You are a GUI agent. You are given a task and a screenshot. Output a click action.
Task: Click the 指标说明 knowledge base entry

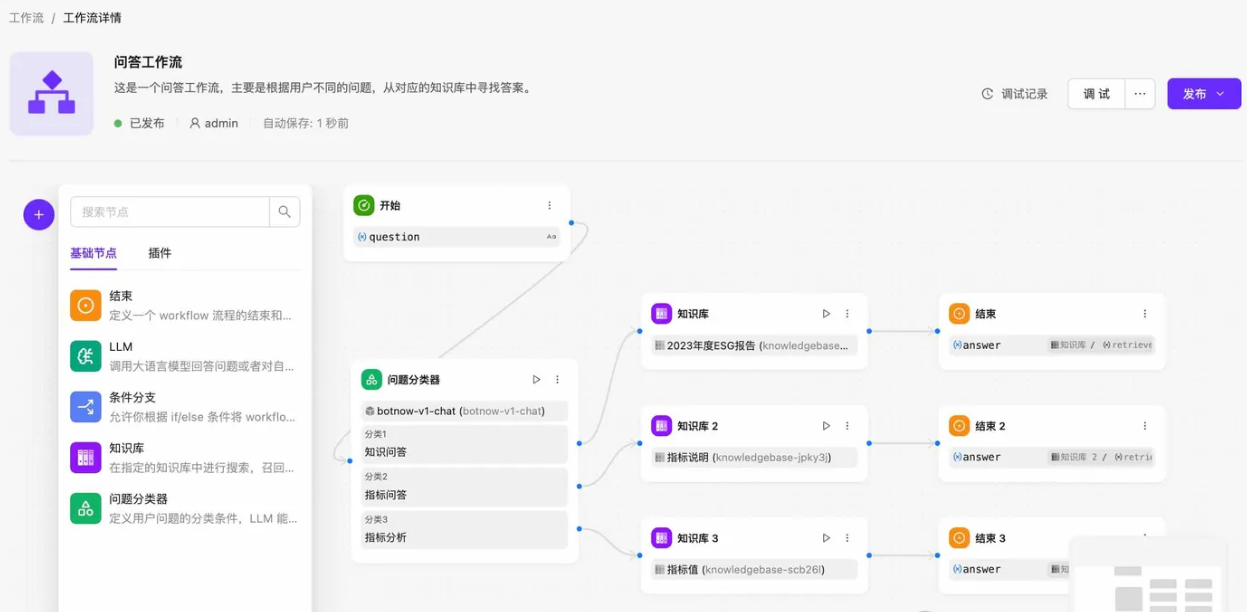point(754,457)
